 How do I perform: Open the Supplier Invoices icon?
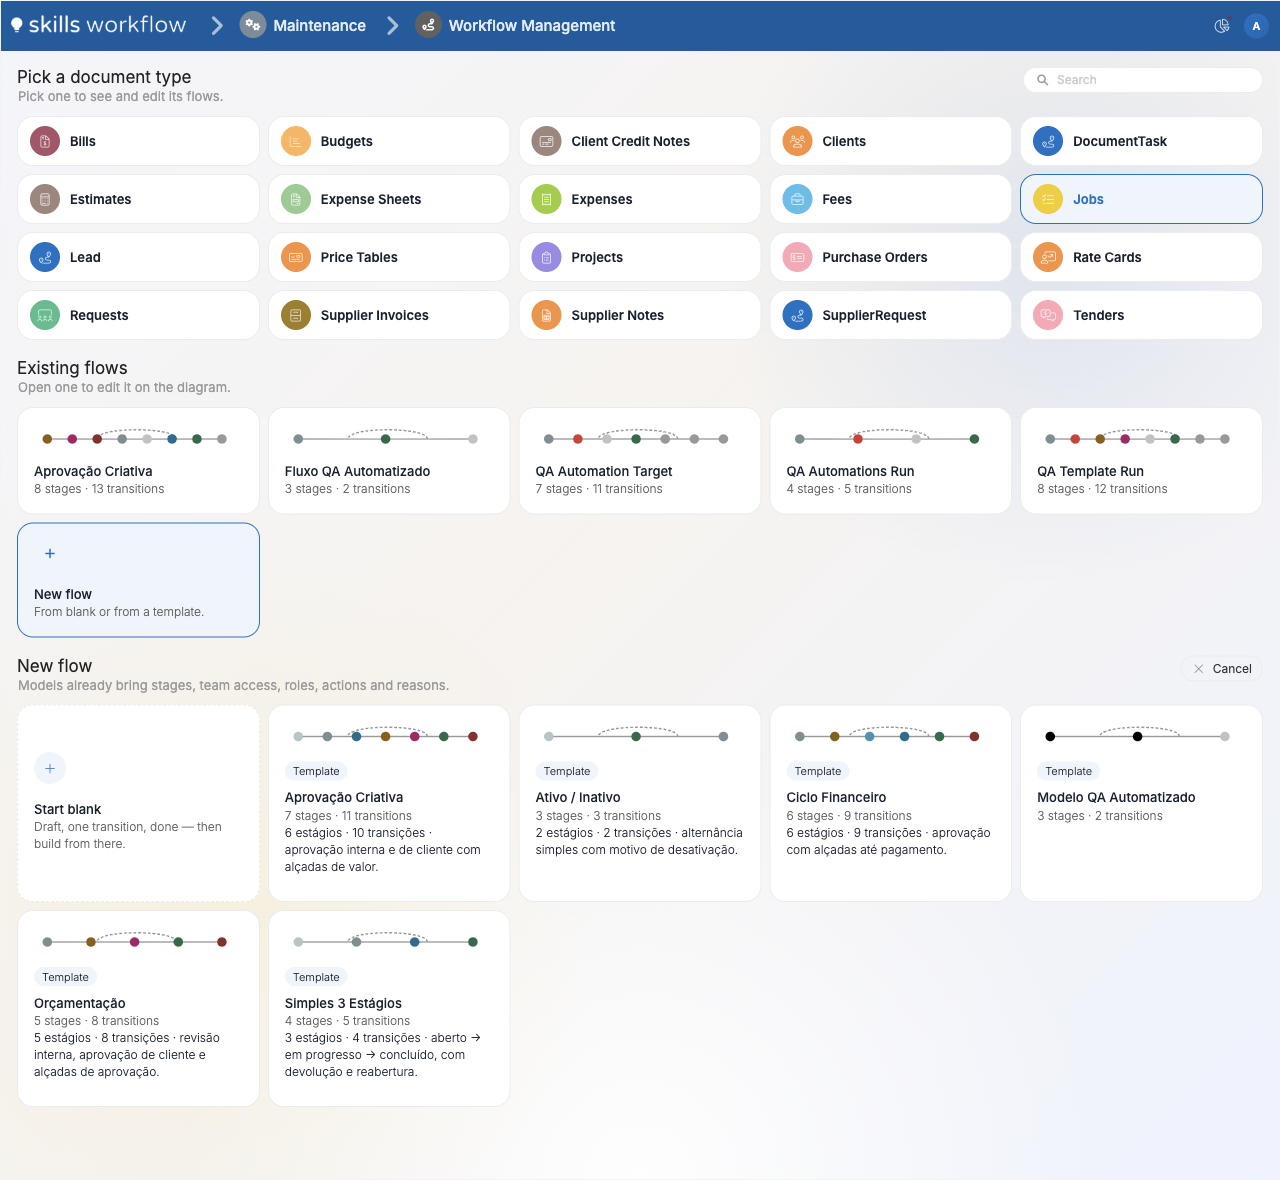click(x=296, y=315)
